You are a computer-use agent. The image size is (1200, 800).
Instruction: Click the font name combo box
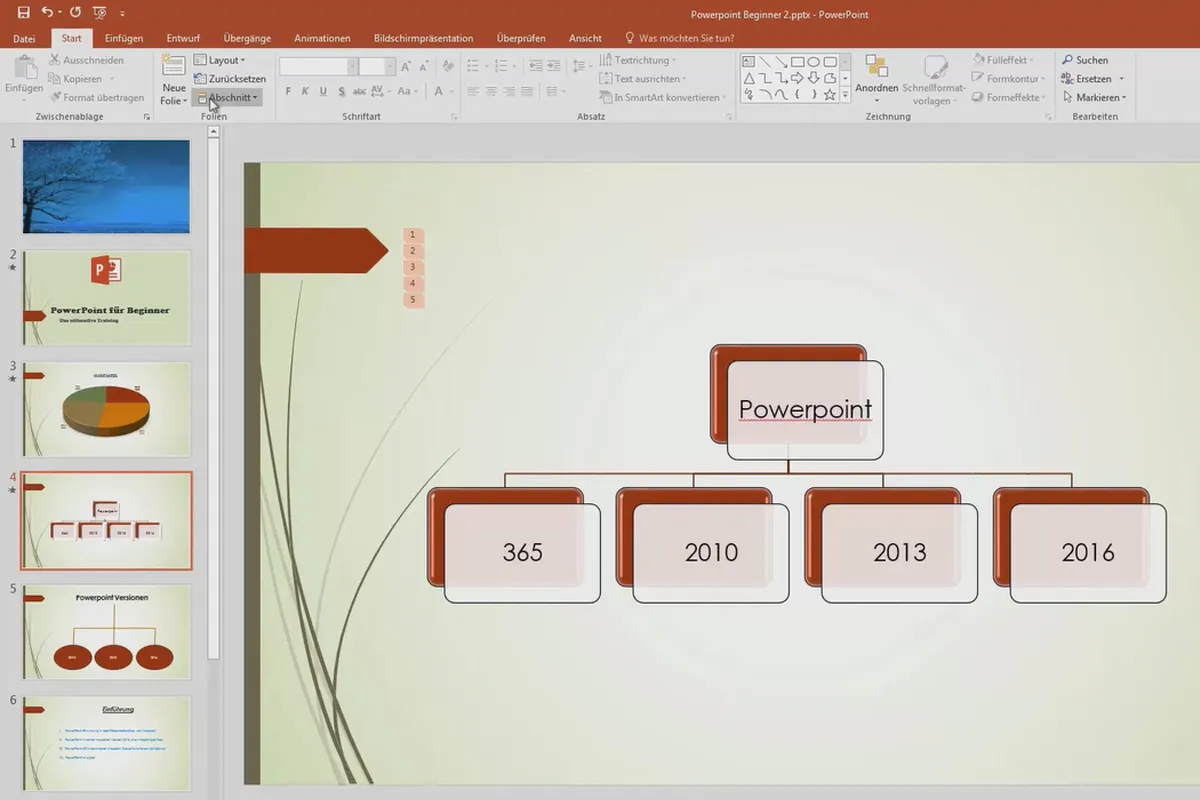coord(318,66)
